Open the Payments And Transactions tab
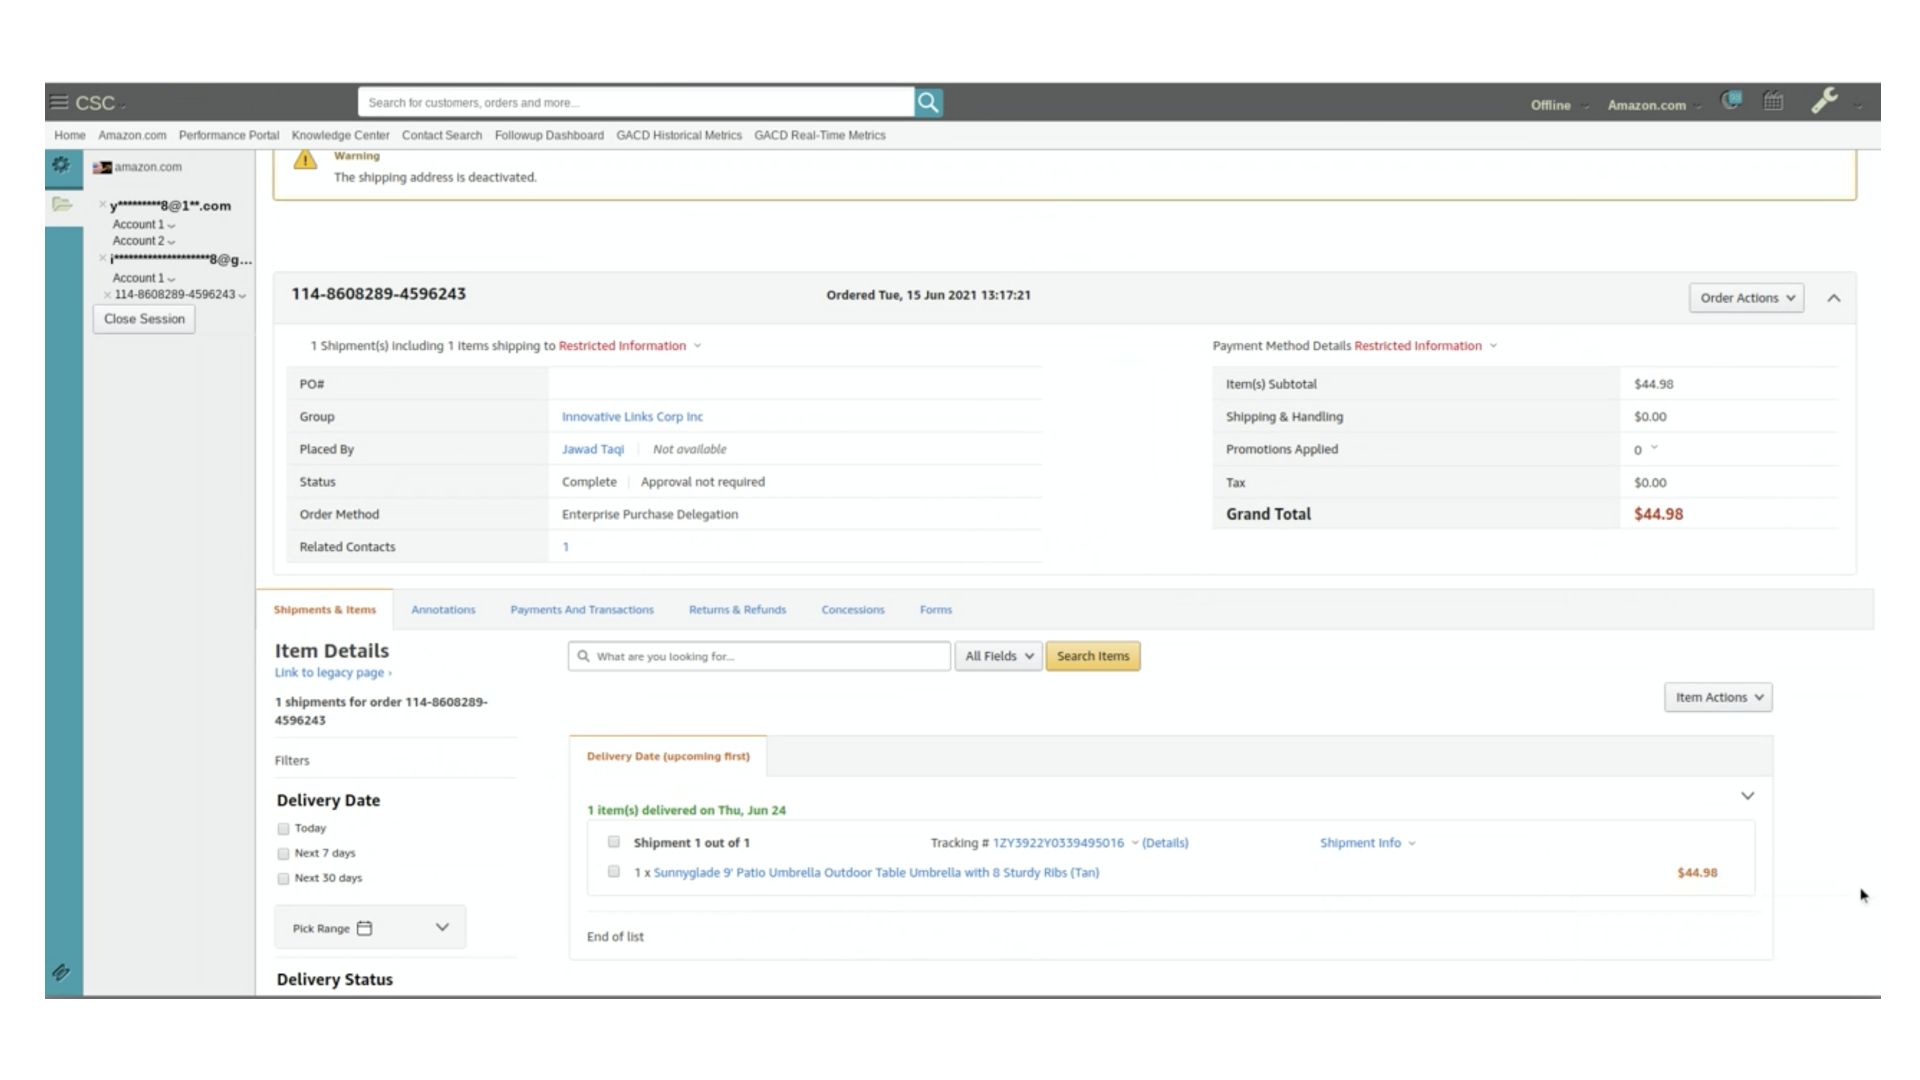The width and height of the screenshot is (1920, 1080). tap(582, 610)
